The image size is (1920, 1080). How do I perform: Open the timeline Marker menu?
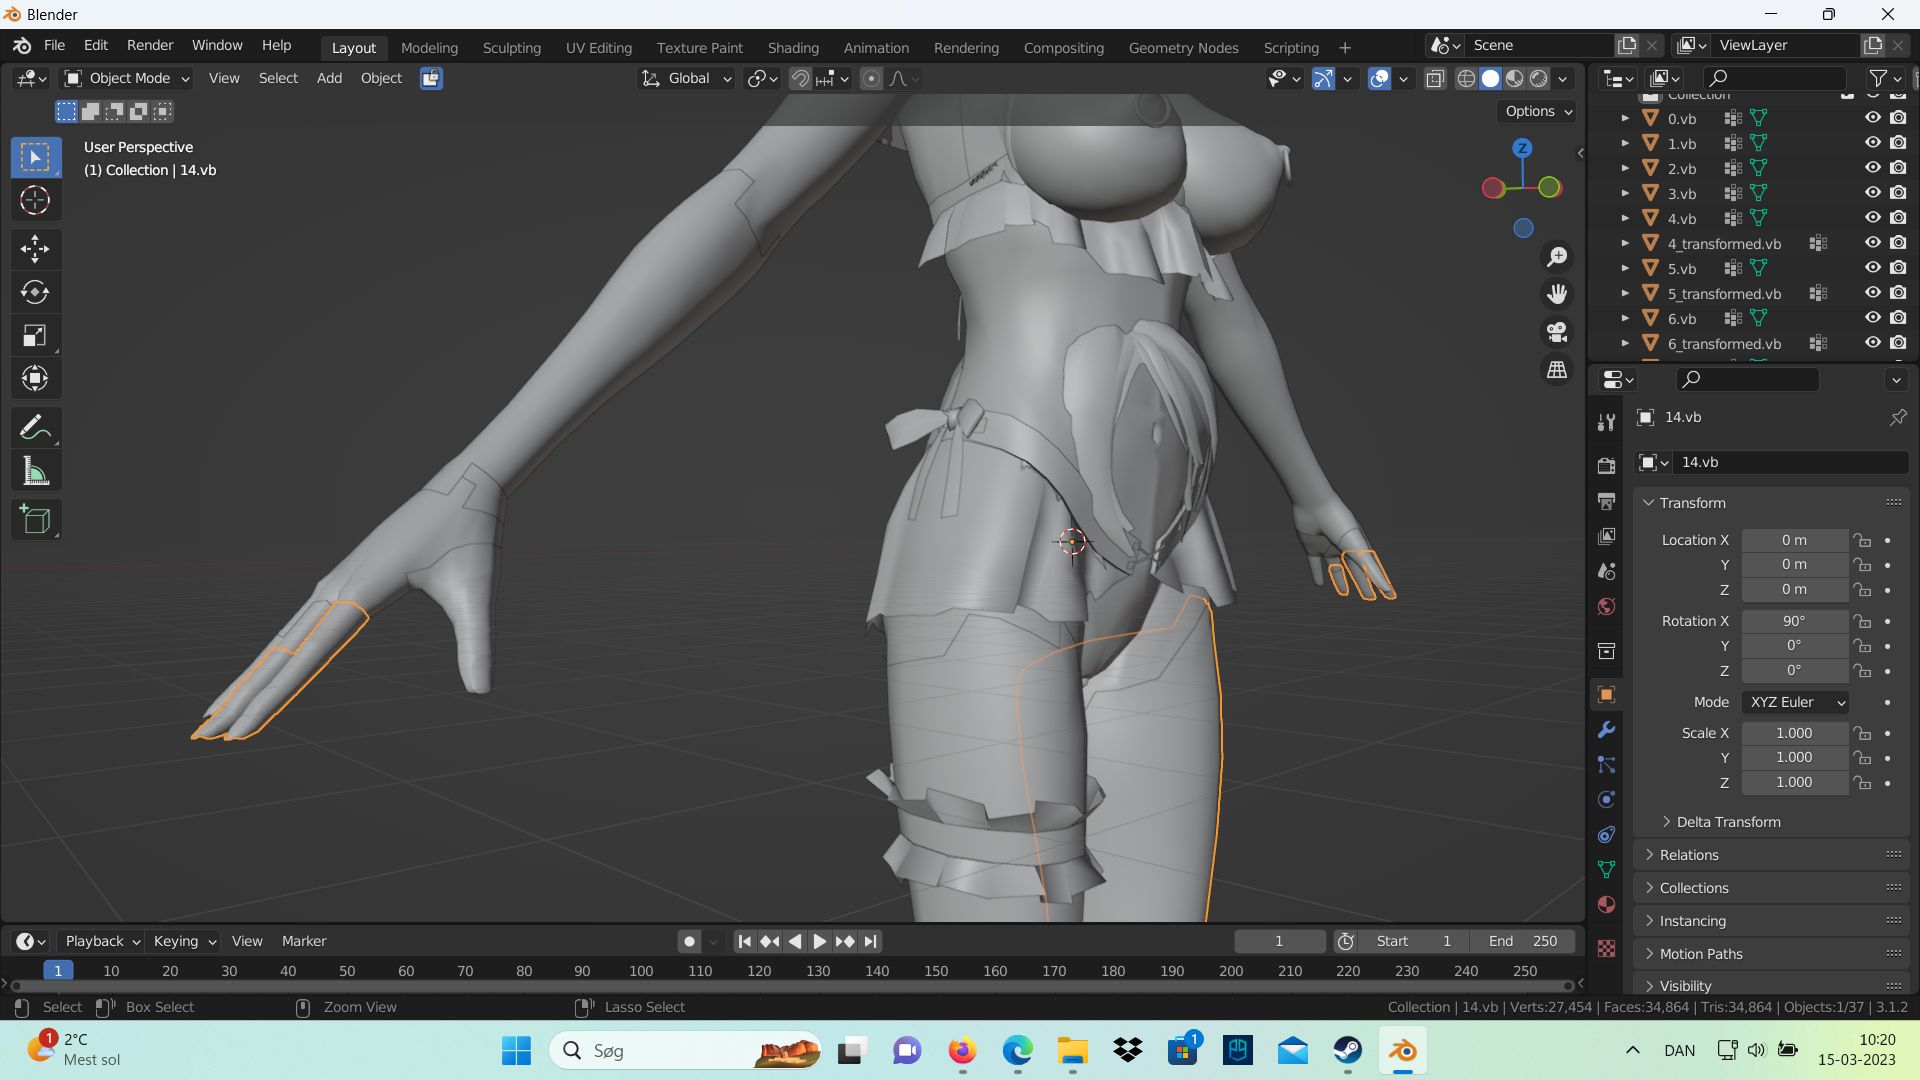pyautogui.click(x=304, y=942)
